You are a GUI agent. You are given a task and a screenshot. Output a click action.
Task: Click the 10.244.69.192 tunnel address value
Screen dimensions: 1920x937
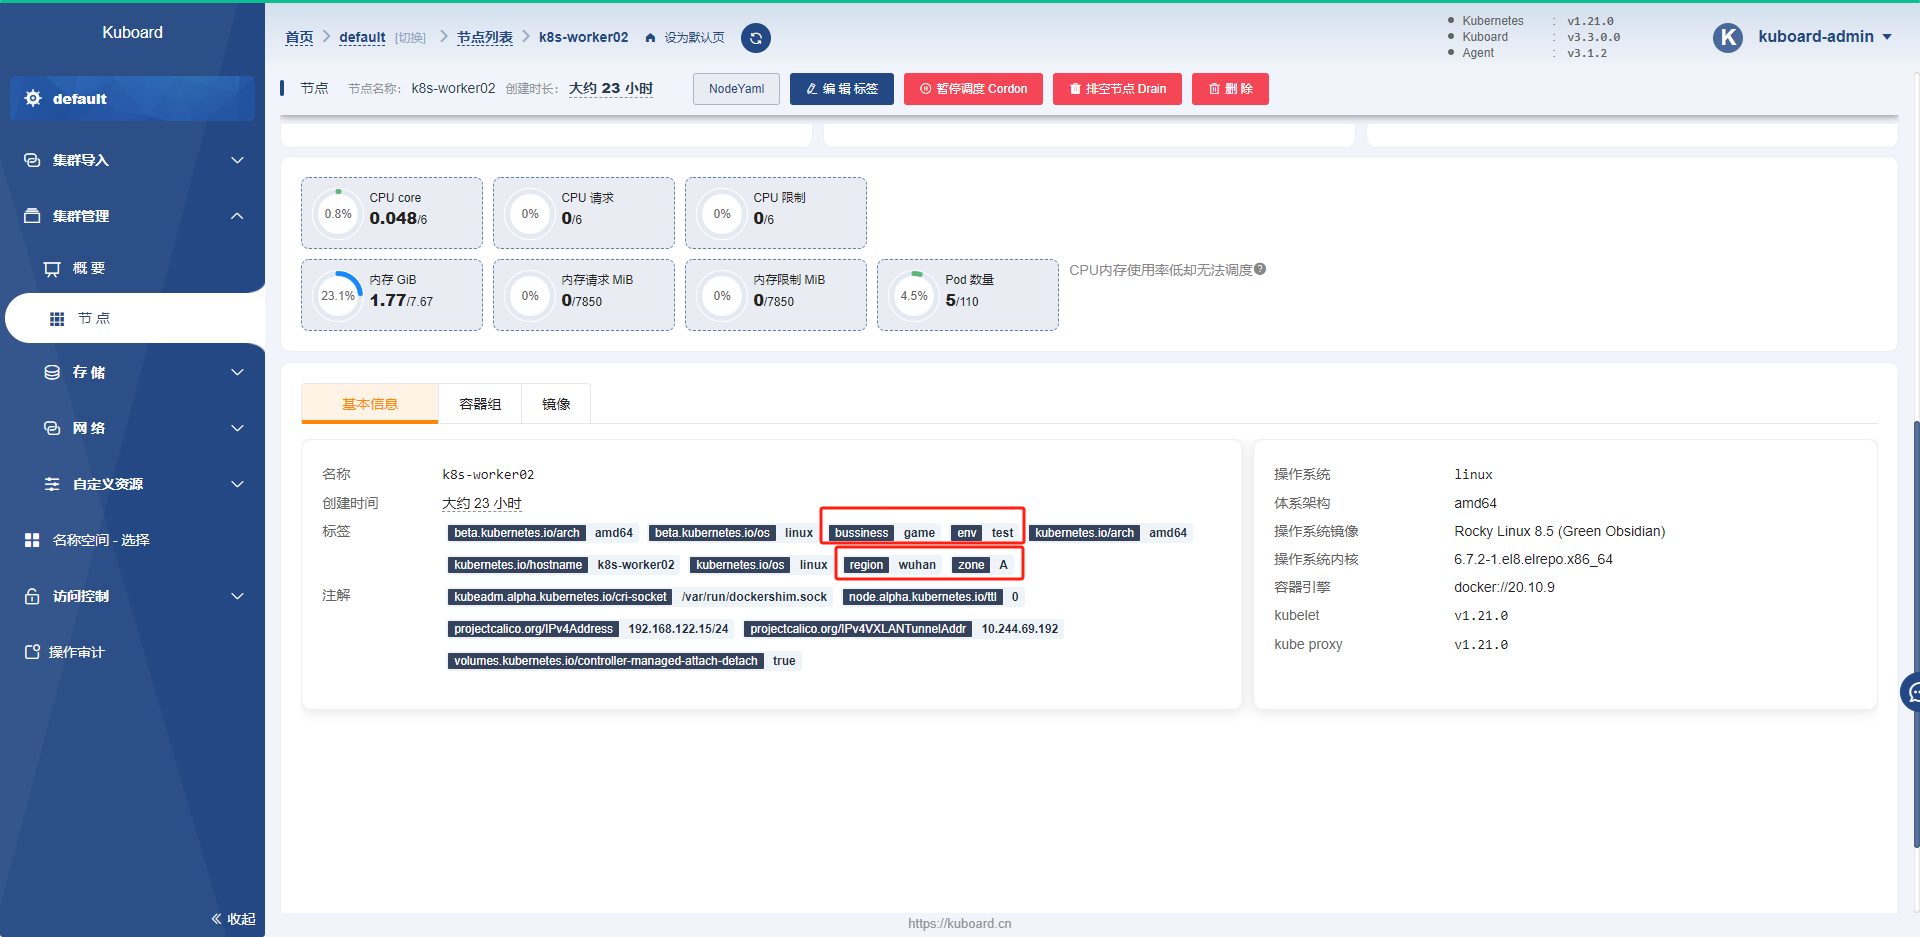[x=1019, y=629]
